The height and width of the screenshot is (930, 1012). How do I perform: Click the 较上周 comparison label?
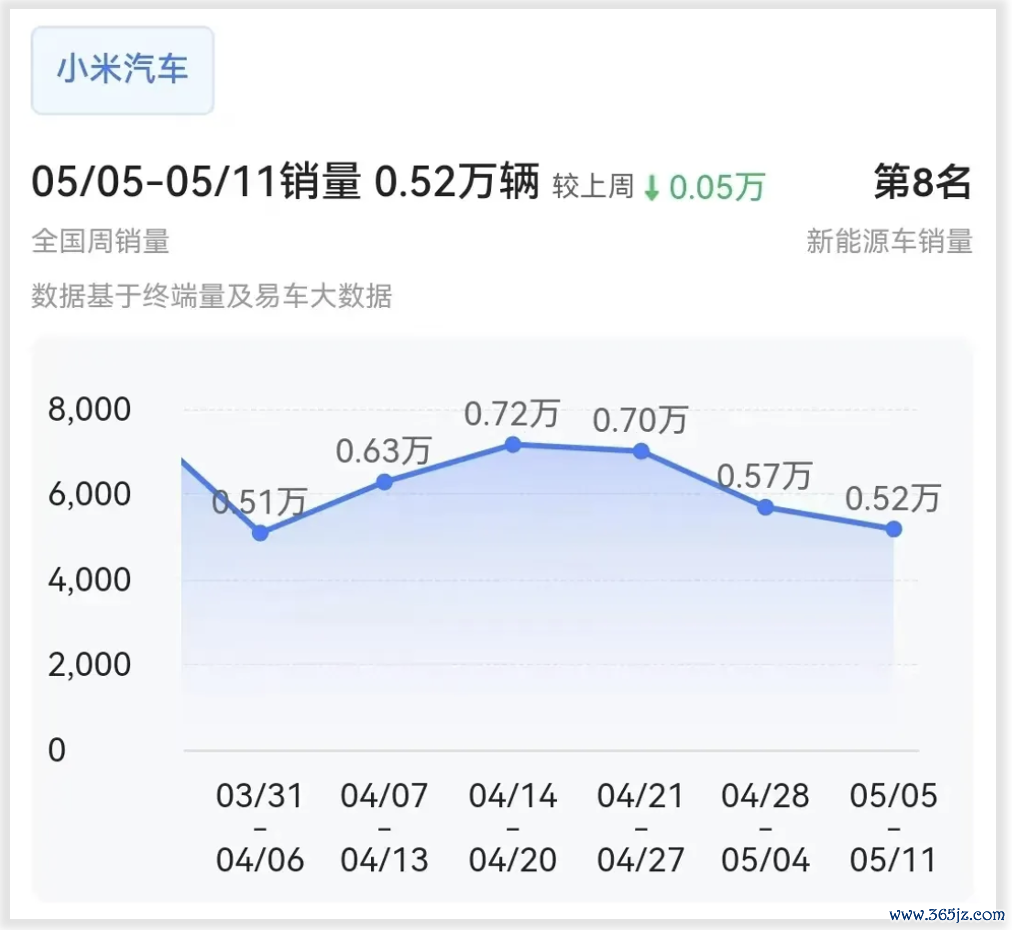point(593,187)
